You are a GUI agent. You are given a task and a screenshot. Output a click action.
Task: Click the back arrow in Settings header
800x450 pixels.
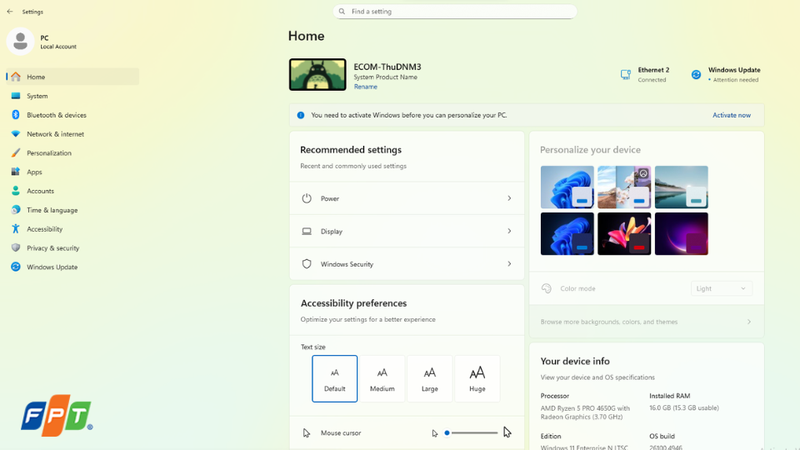click(x=10, y=11)
